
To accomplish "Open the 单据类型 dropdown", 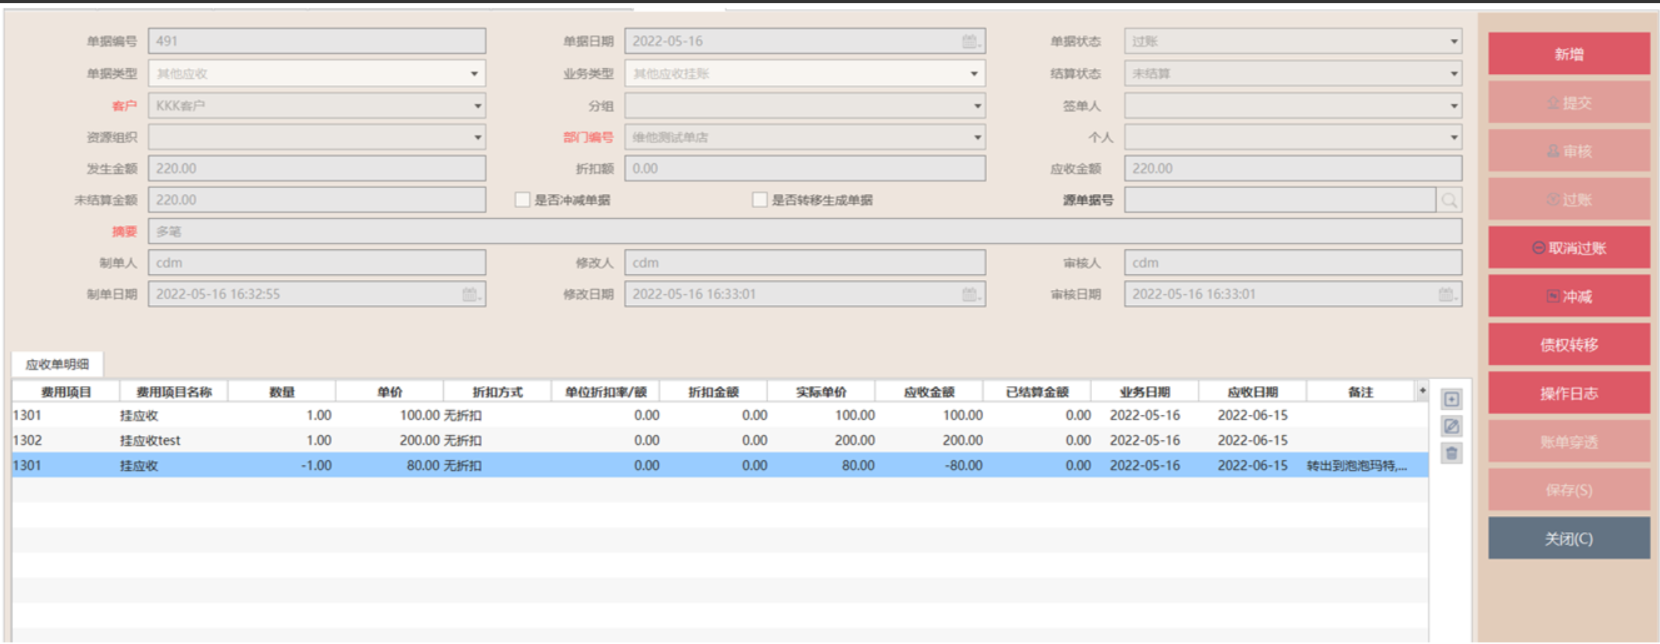I will coord(474,74).
